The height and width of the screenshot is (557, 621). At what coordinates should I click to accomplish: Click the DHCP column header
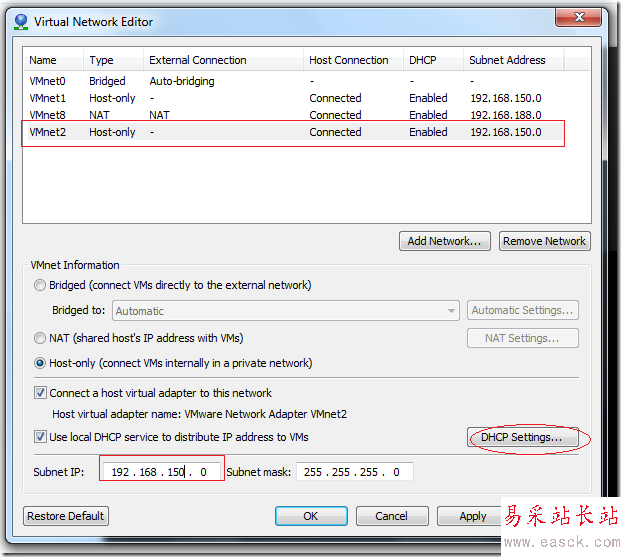point(433,60)
